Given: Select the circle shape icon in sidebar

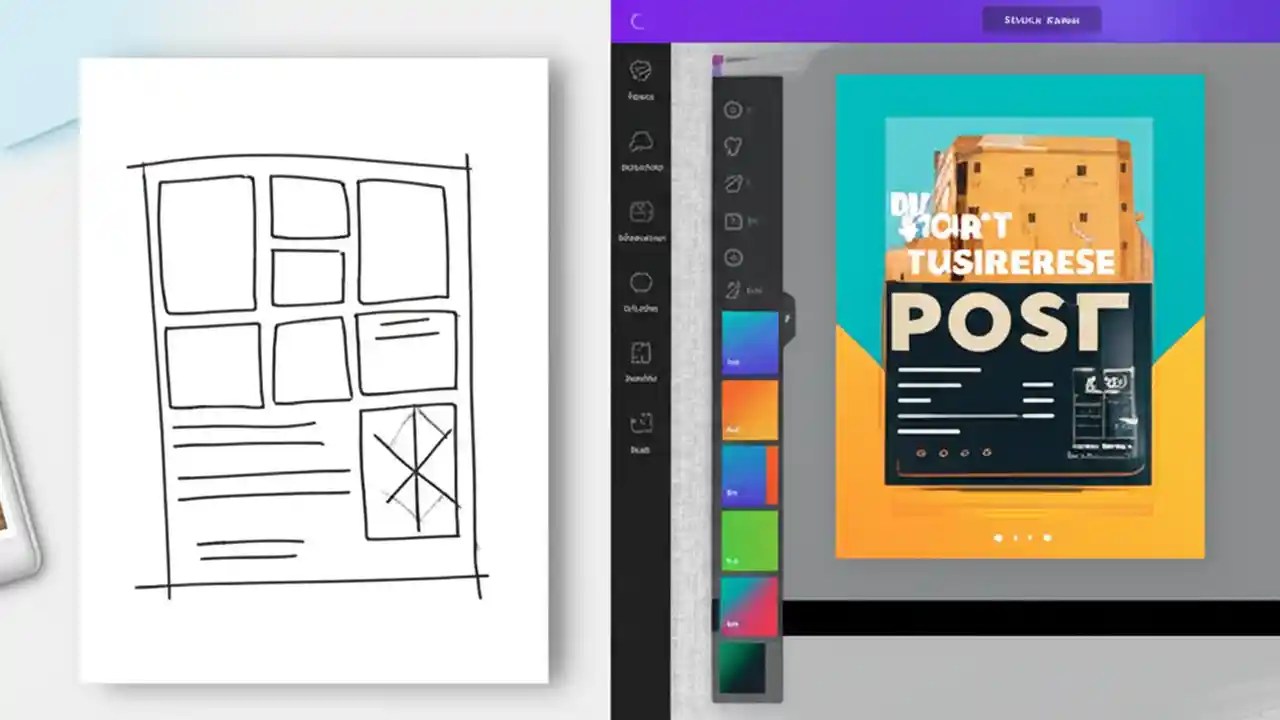Looking at the screenshot, I should (641, 281).
